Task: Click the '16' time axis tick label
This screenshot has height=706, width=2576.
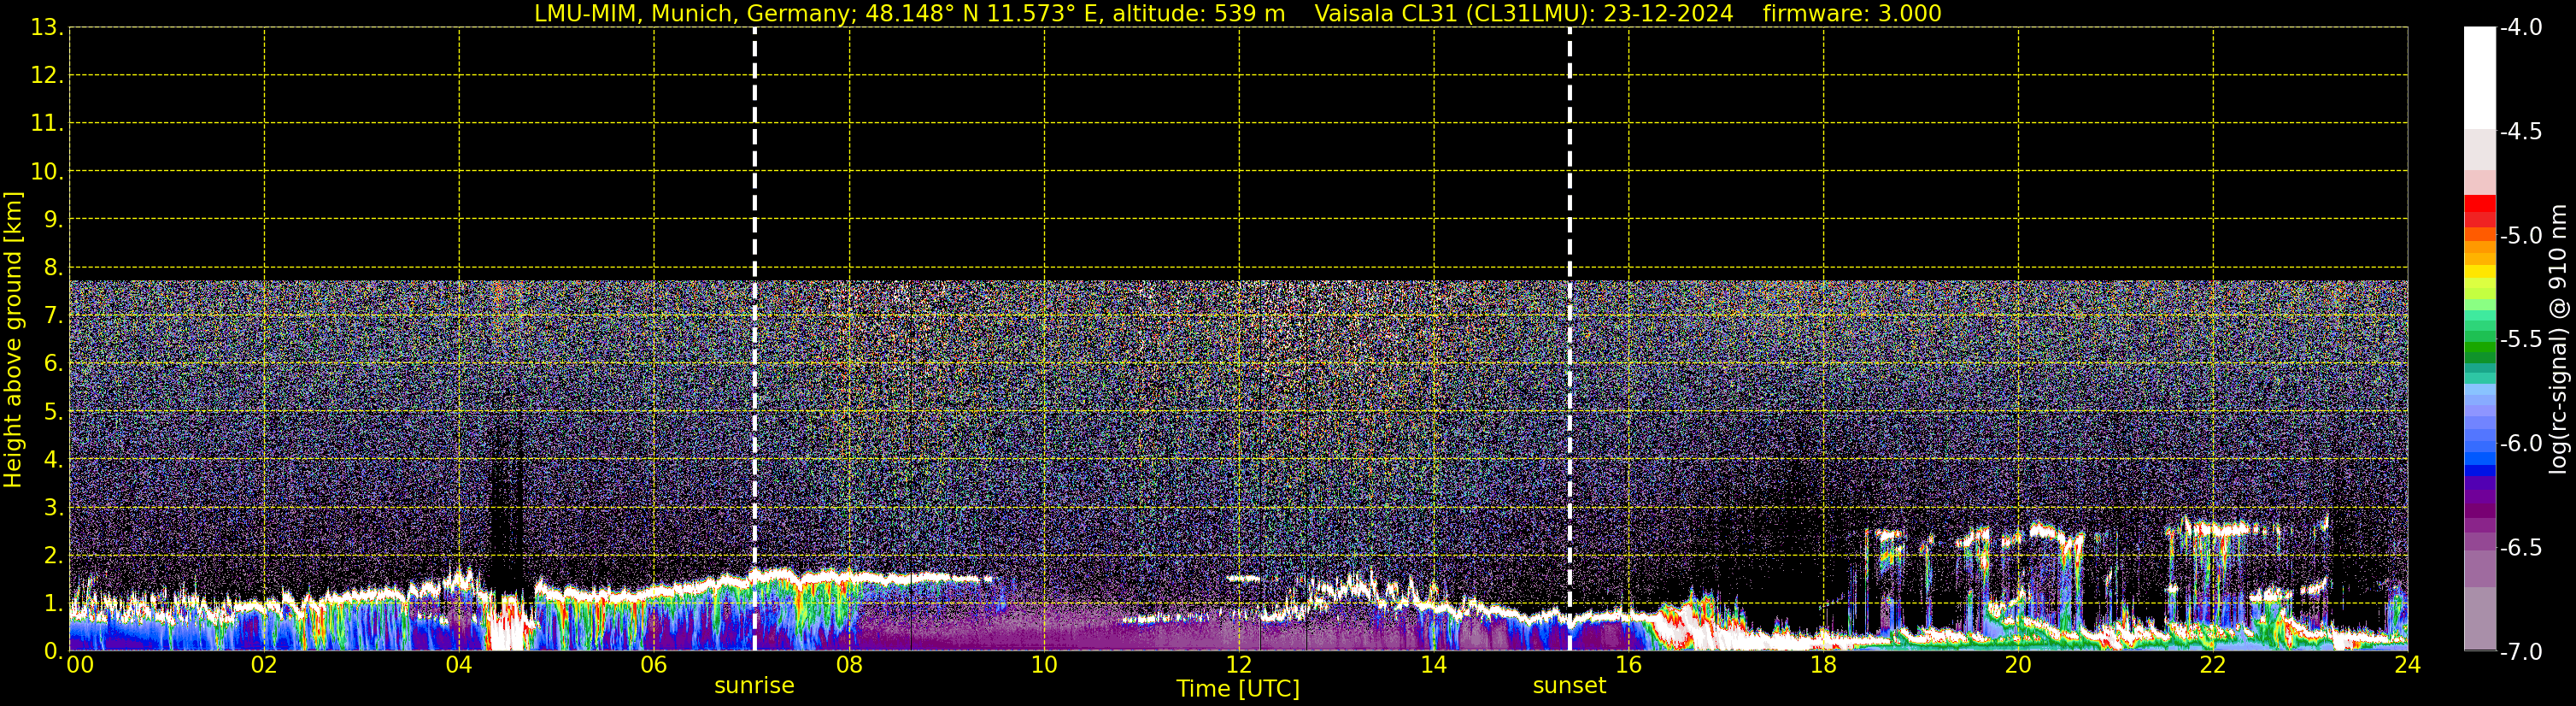Action: [1629, 665]
